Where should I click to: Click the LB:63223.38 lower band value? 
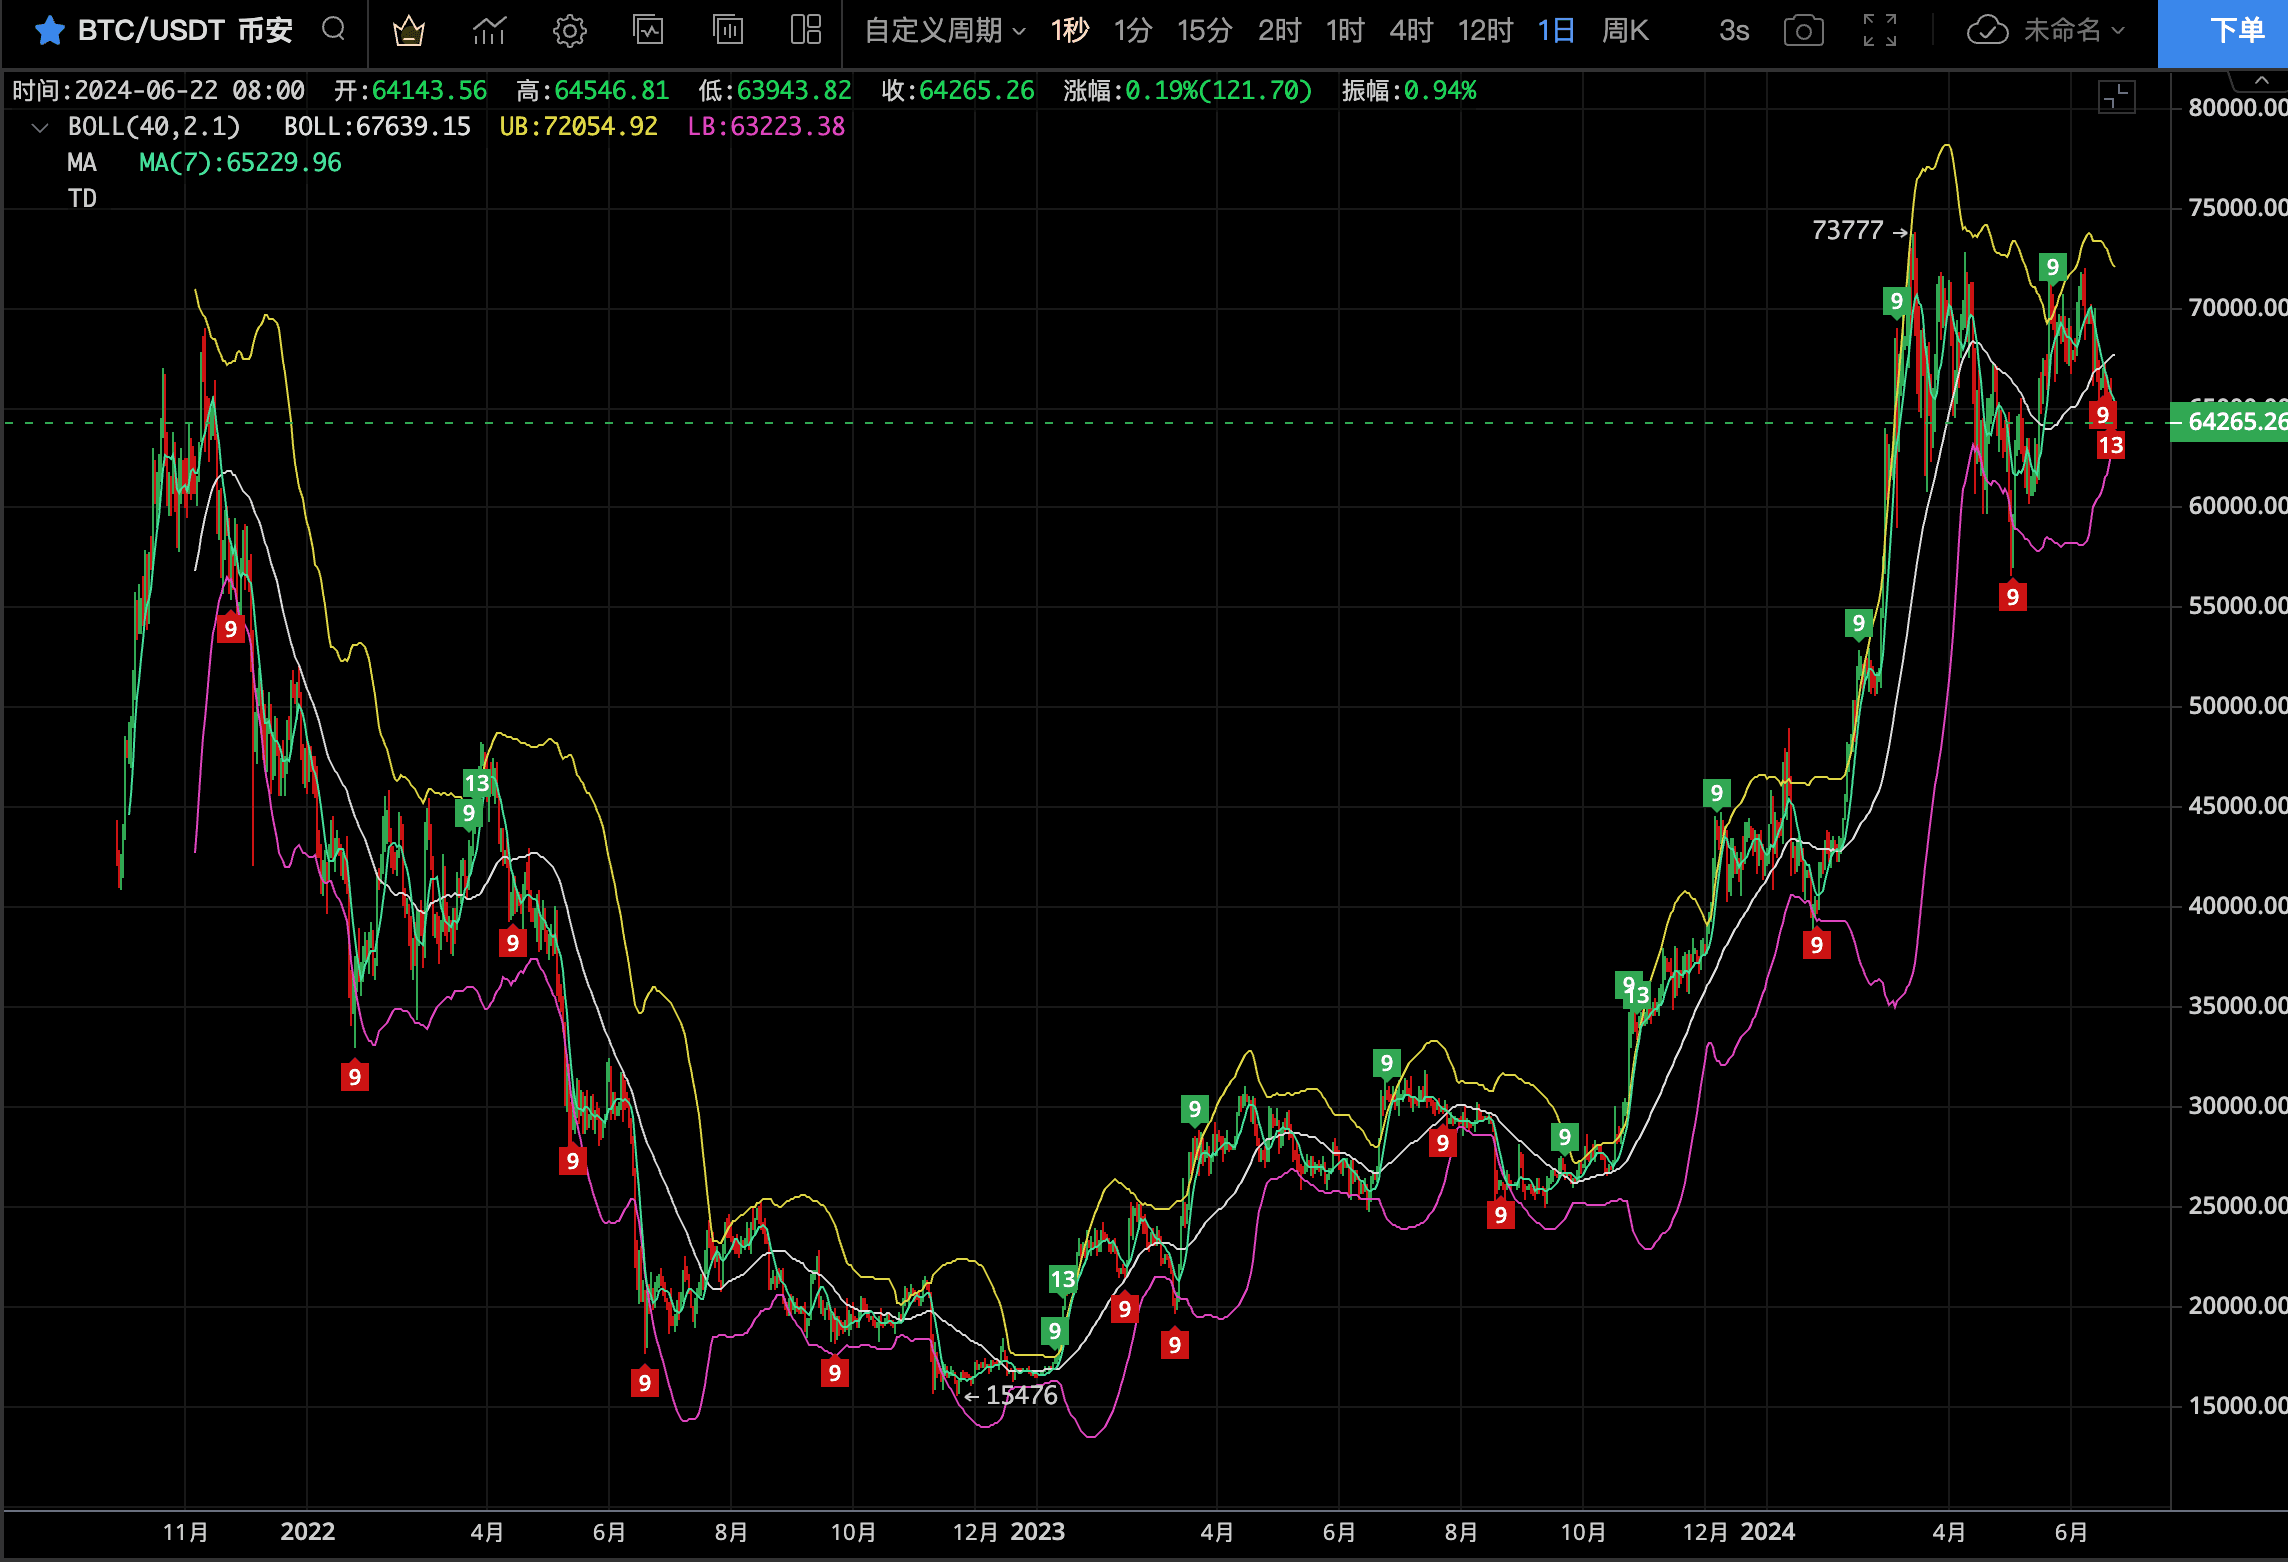point(766,126)
